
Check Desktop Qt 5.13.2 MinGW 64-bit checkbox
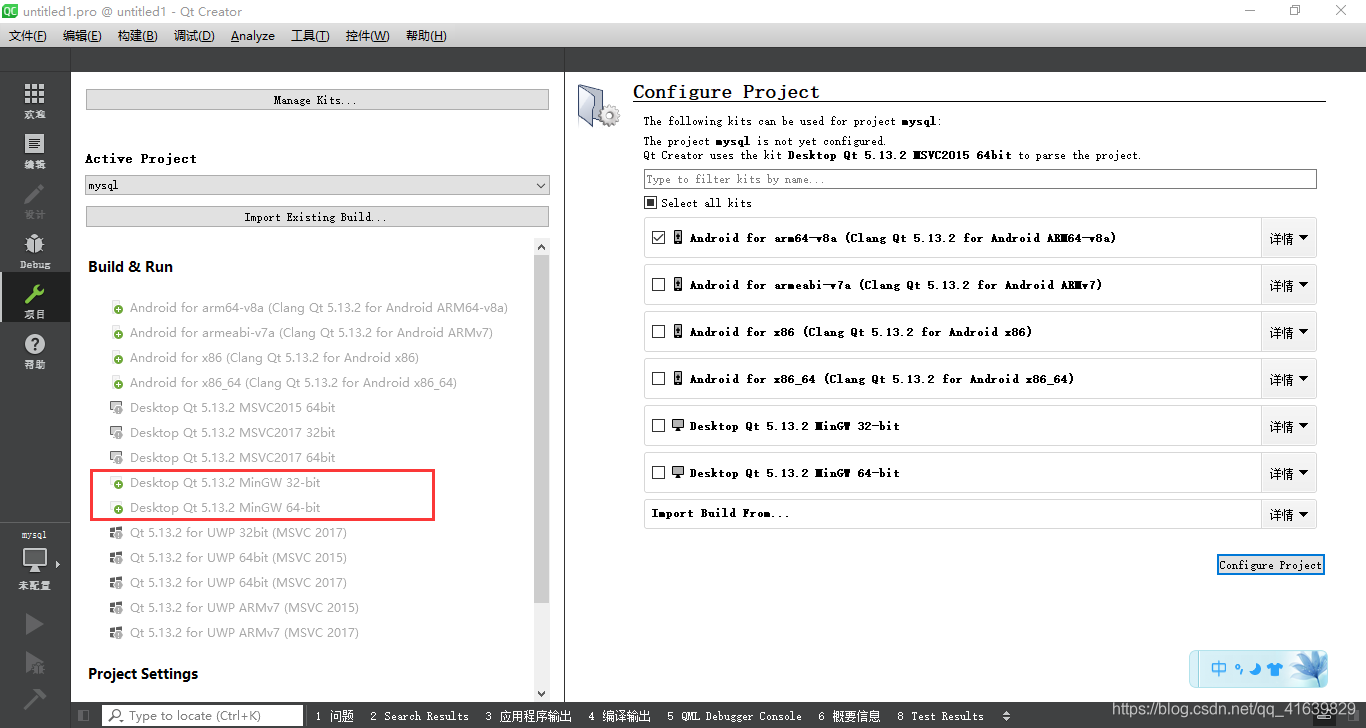pyautogui.click(x=658, y=473)
